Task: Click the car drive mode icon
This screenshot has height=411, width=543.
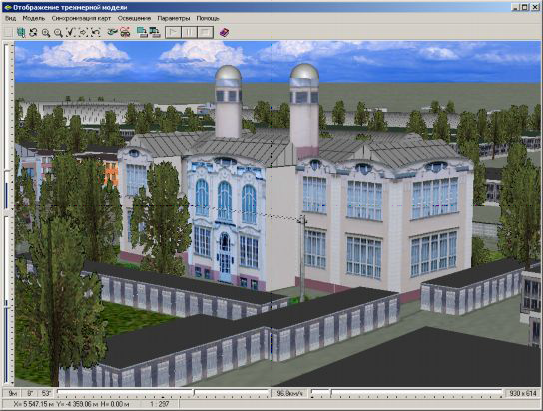Action: coord(125,33)
